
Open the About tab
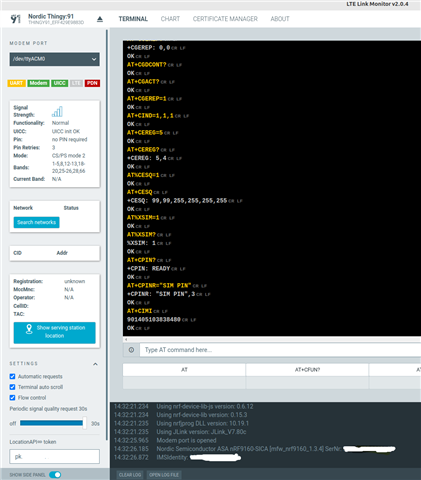coord(280,19)
